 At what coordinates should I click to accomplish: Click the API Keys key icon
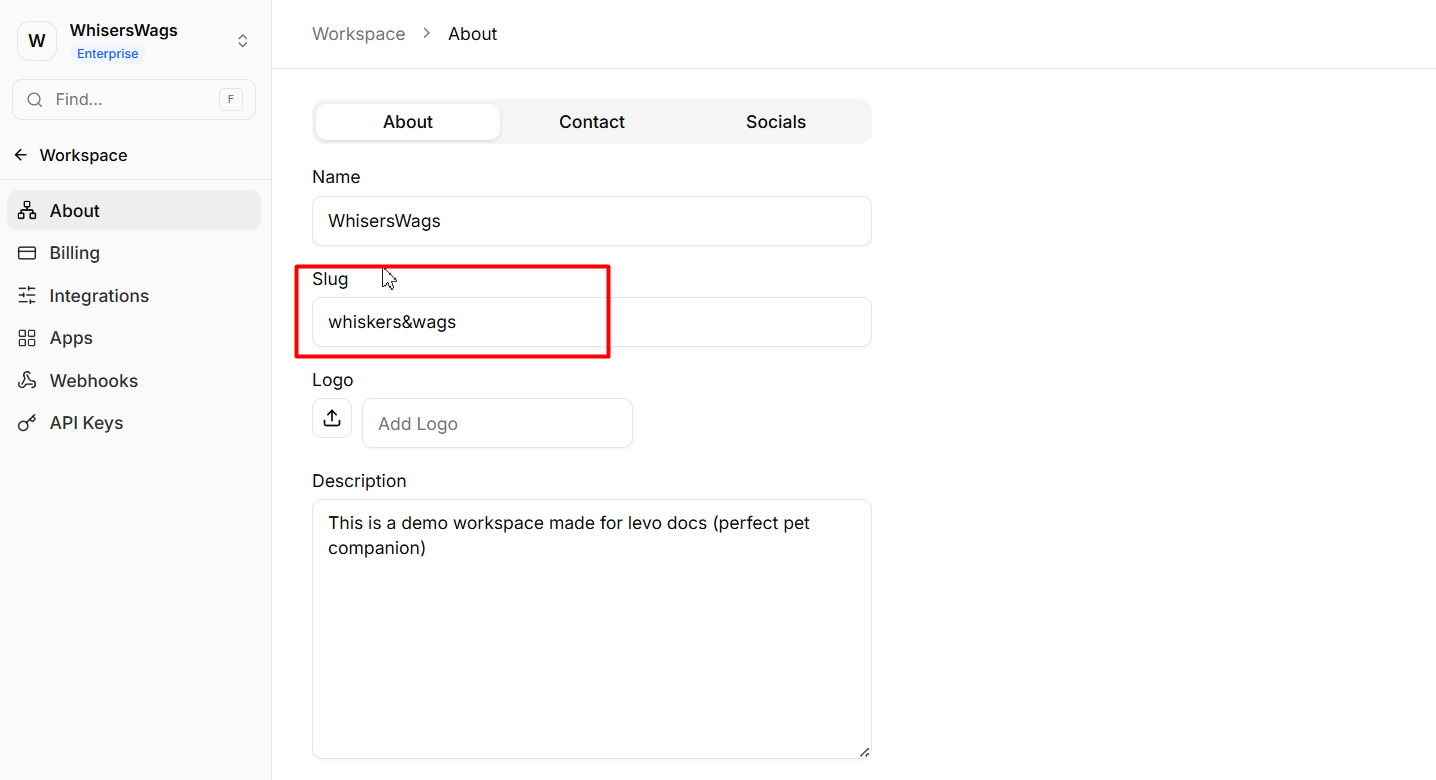click(27, 423)
